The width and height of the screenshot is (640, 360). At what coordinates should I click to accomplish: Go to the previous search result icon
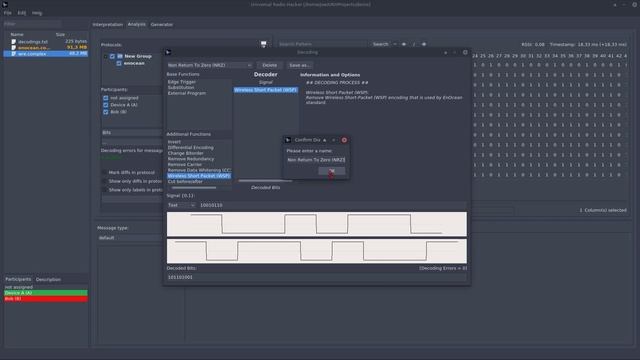(404, 44)
